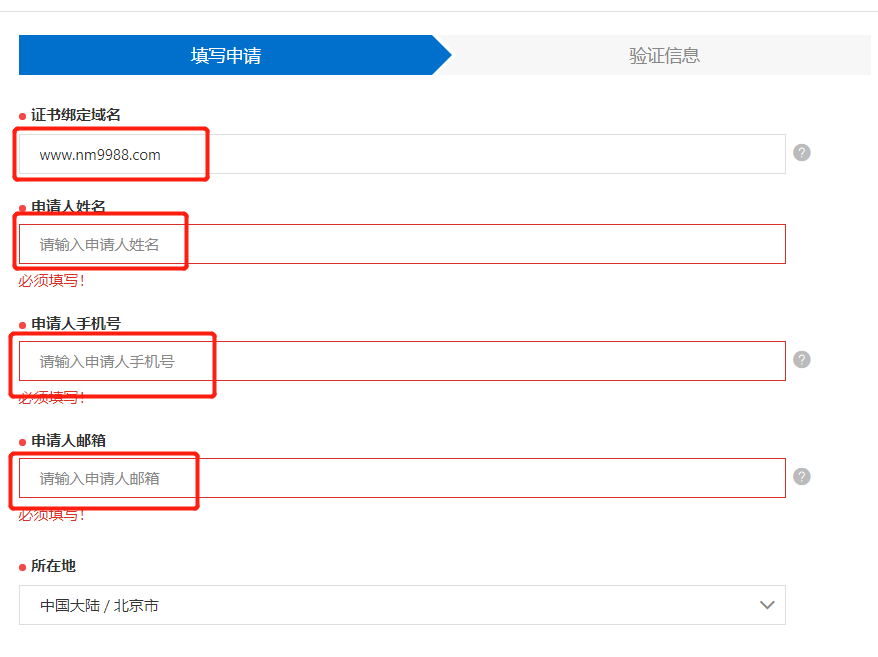
Task: Select the 请输入申请人手机号 input box
Action: click(x=400, y=361)
